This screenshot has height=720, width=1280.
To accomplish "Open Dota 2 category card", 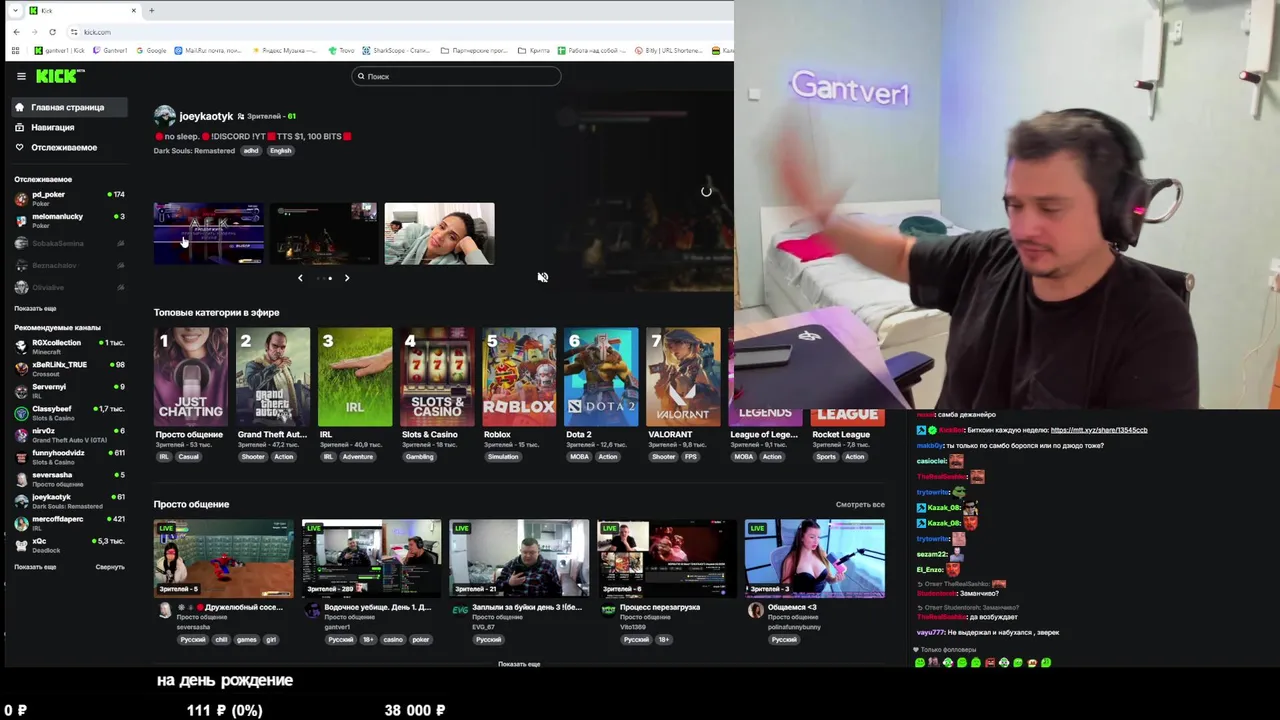I will pyautogui.click(x=600, y=377).
